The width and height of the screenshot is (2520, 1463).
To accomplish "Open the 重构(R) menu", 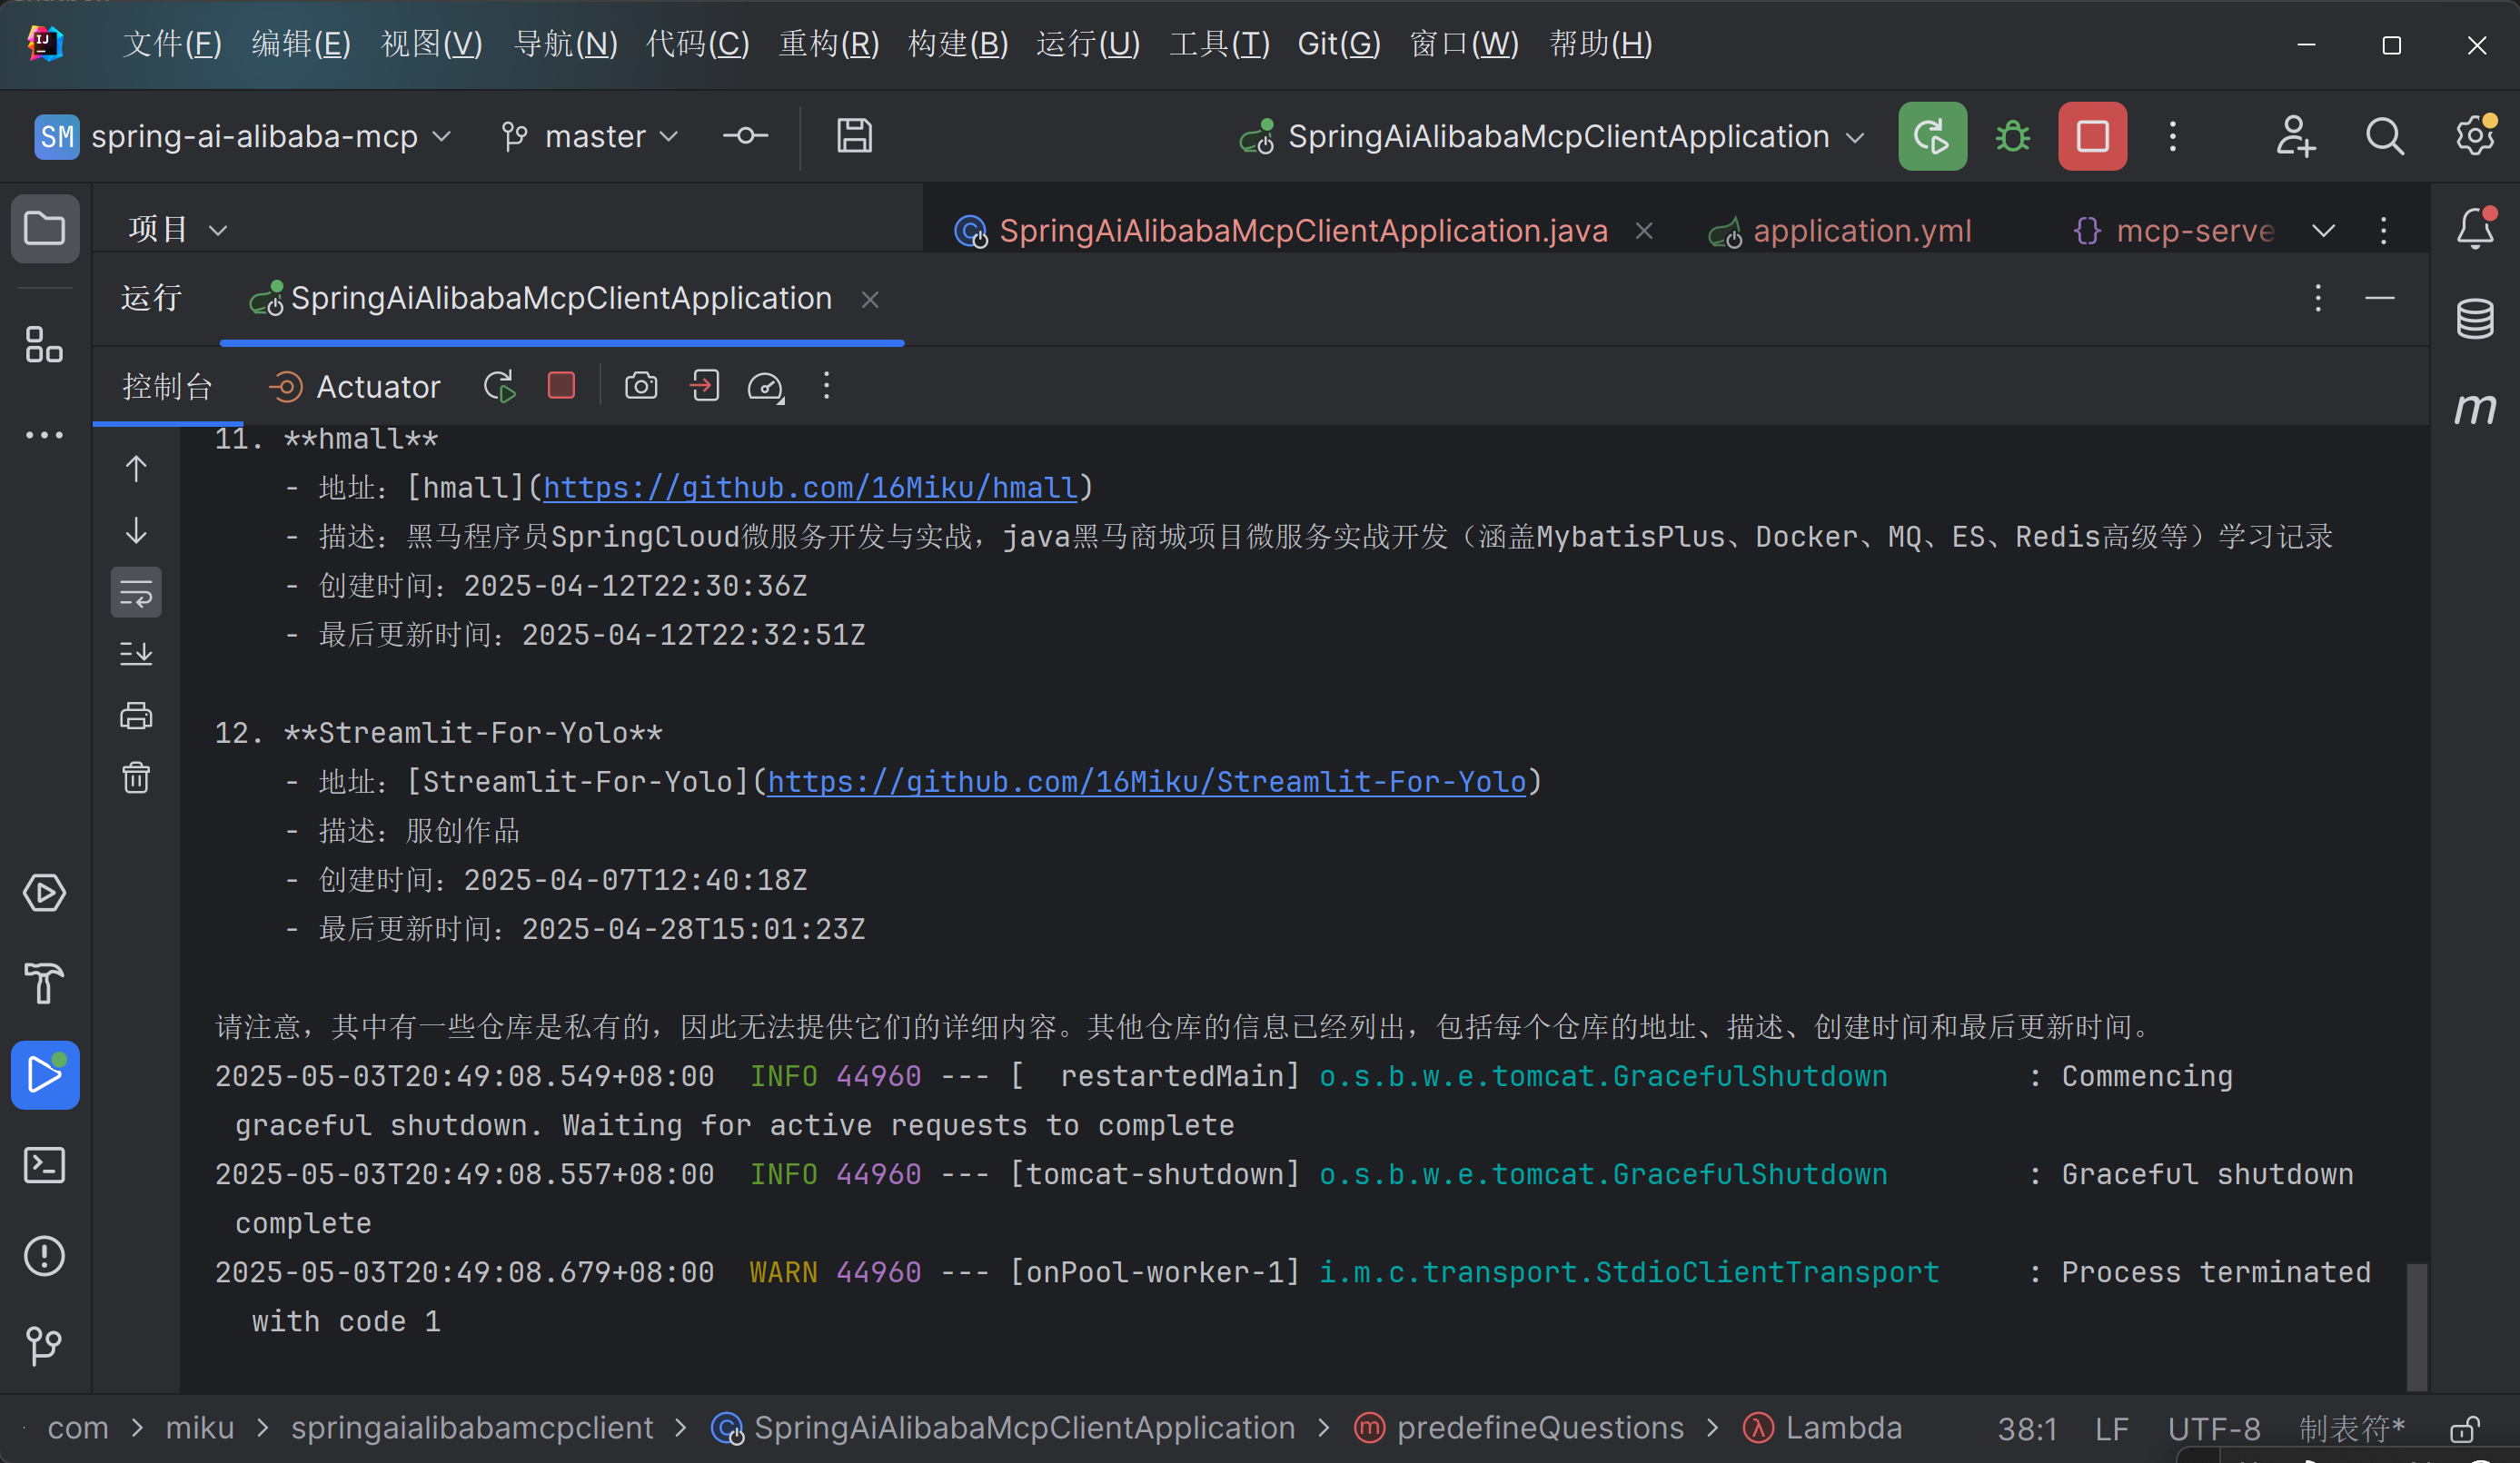I will (x=828, y=44).
